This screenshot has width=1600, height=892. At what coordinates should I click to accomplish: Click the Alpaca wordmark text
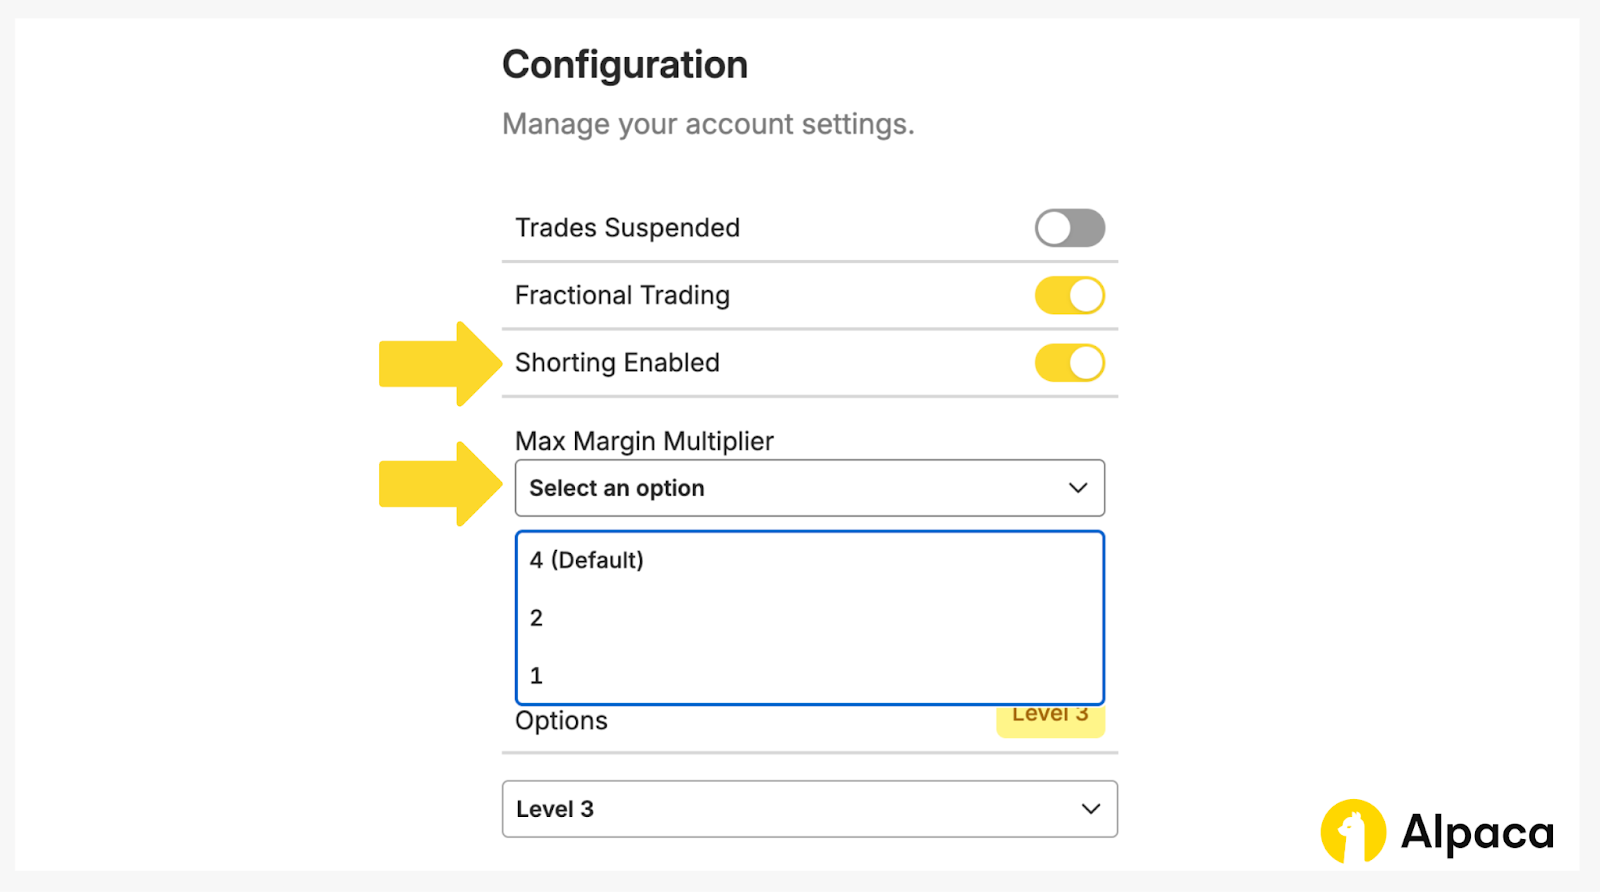[1477, 832]
